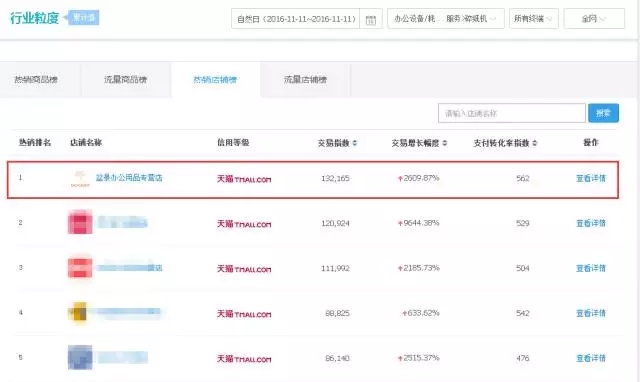Click the 542 conversion index value
The height and width of the screenshot is (382, 640).
coord(522,313)
